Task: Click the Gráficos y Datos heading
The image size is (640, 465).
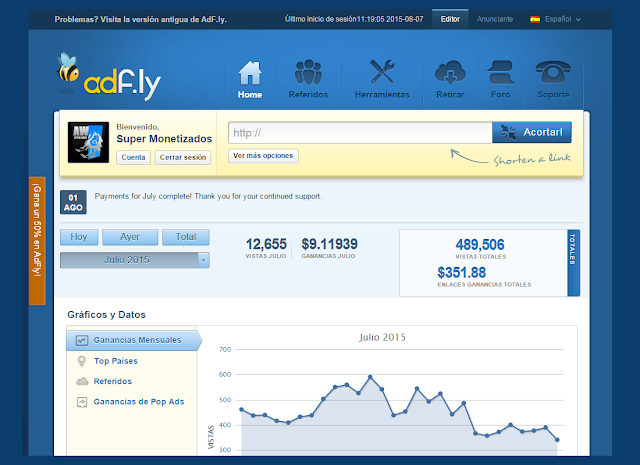Action: point(107,315)
